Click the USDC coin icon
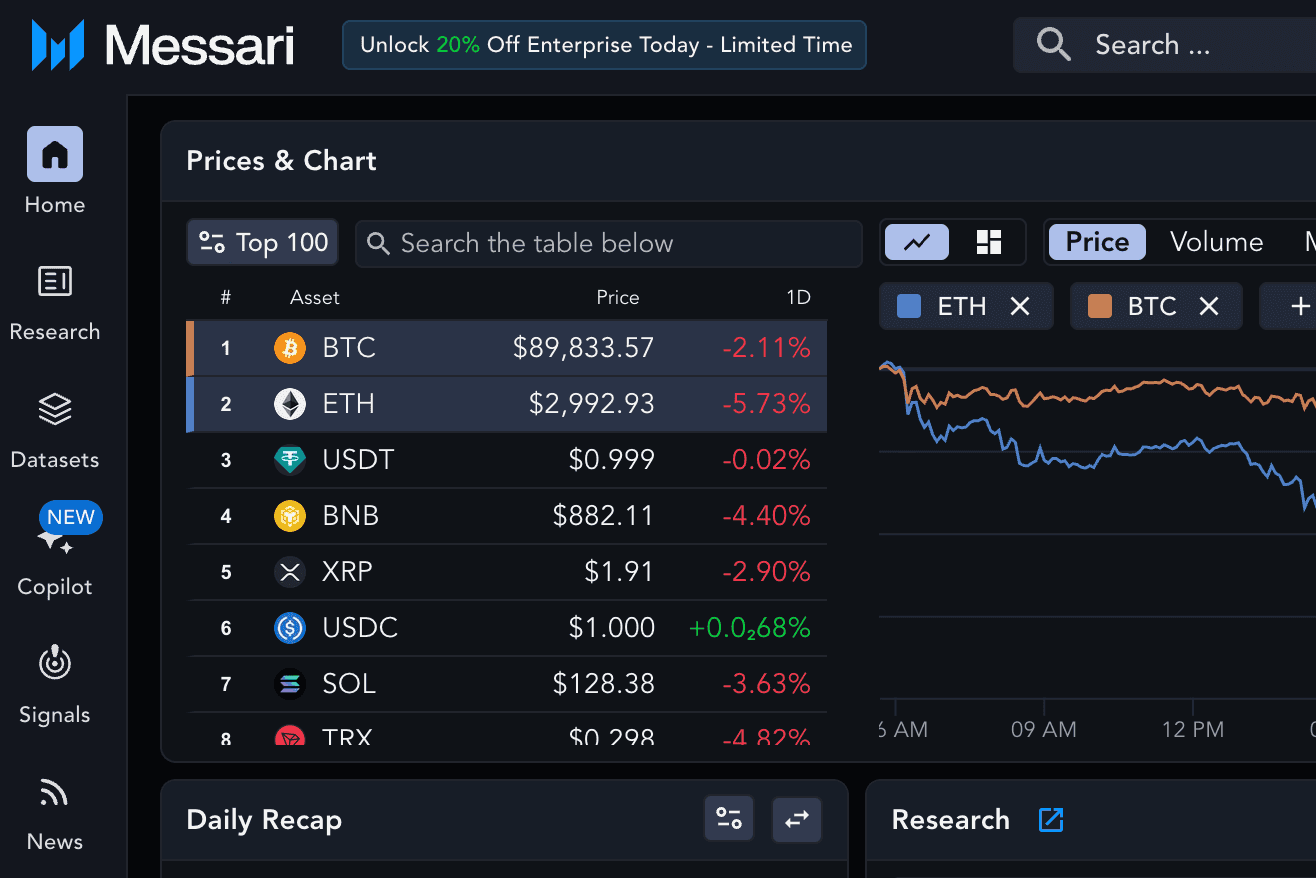 point(290,628)
